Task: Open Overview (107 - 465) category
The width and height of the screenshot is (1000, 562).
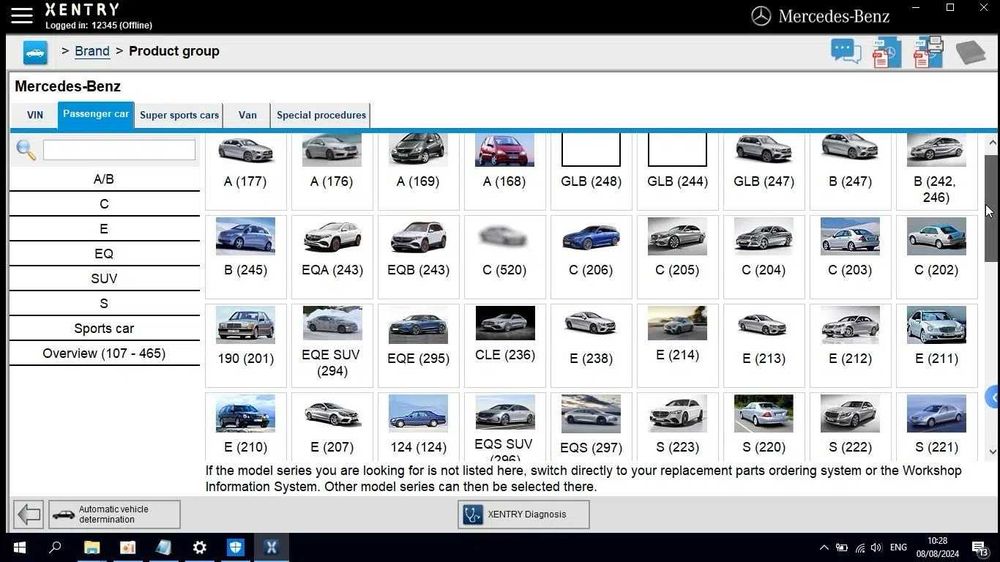Action: coord(104,353)
